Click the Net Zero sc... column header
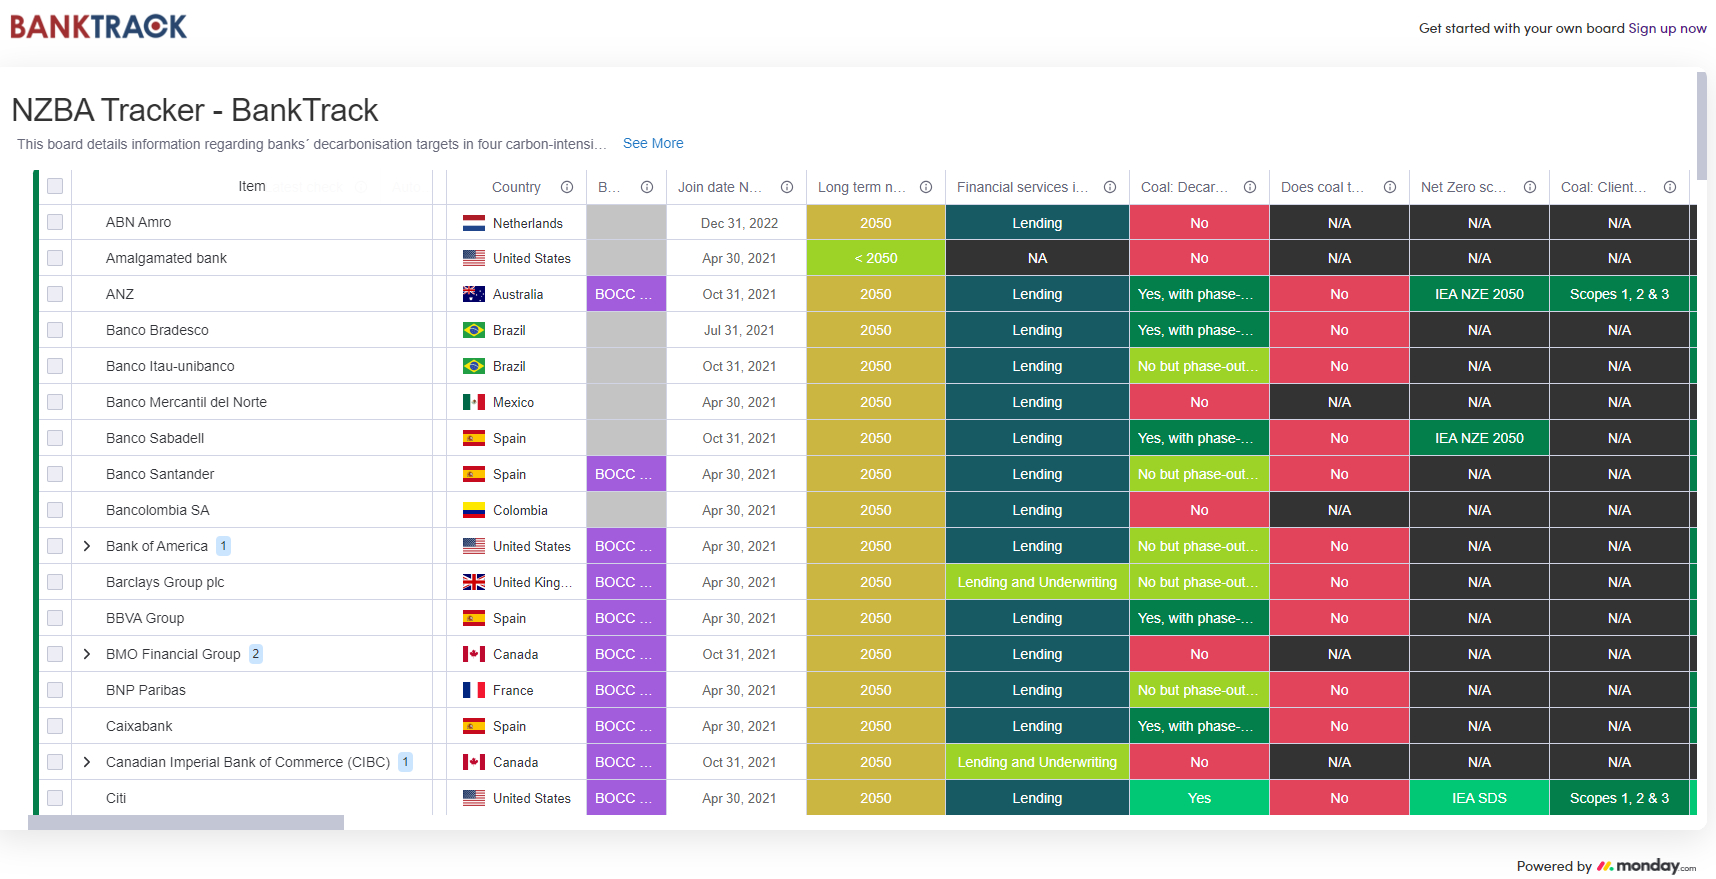The width and height of the screenshot is (1716, 879). coord(1463,187)
